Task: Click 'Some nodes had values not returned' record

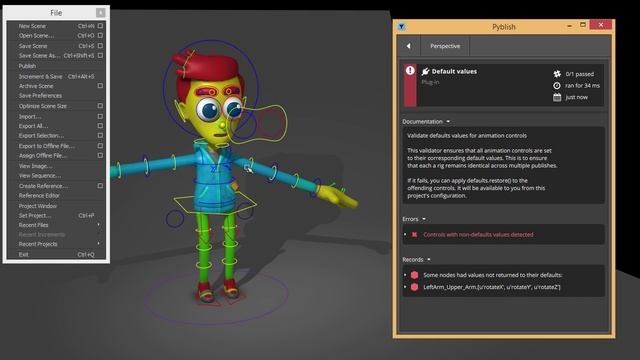Action: (493, 275)
